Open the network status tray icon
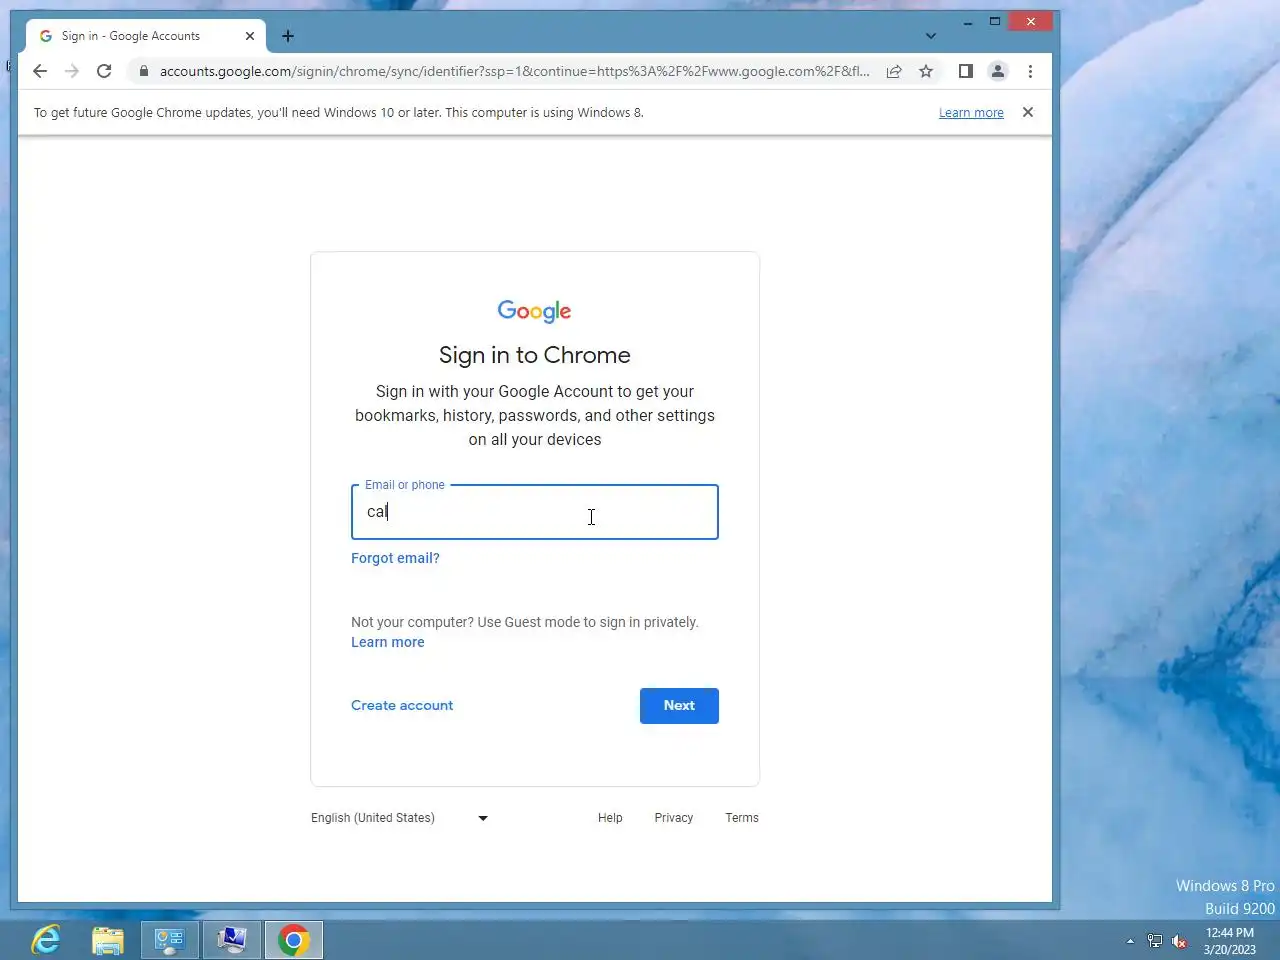Viewport: 1280px width, 960px height. 1155,941
